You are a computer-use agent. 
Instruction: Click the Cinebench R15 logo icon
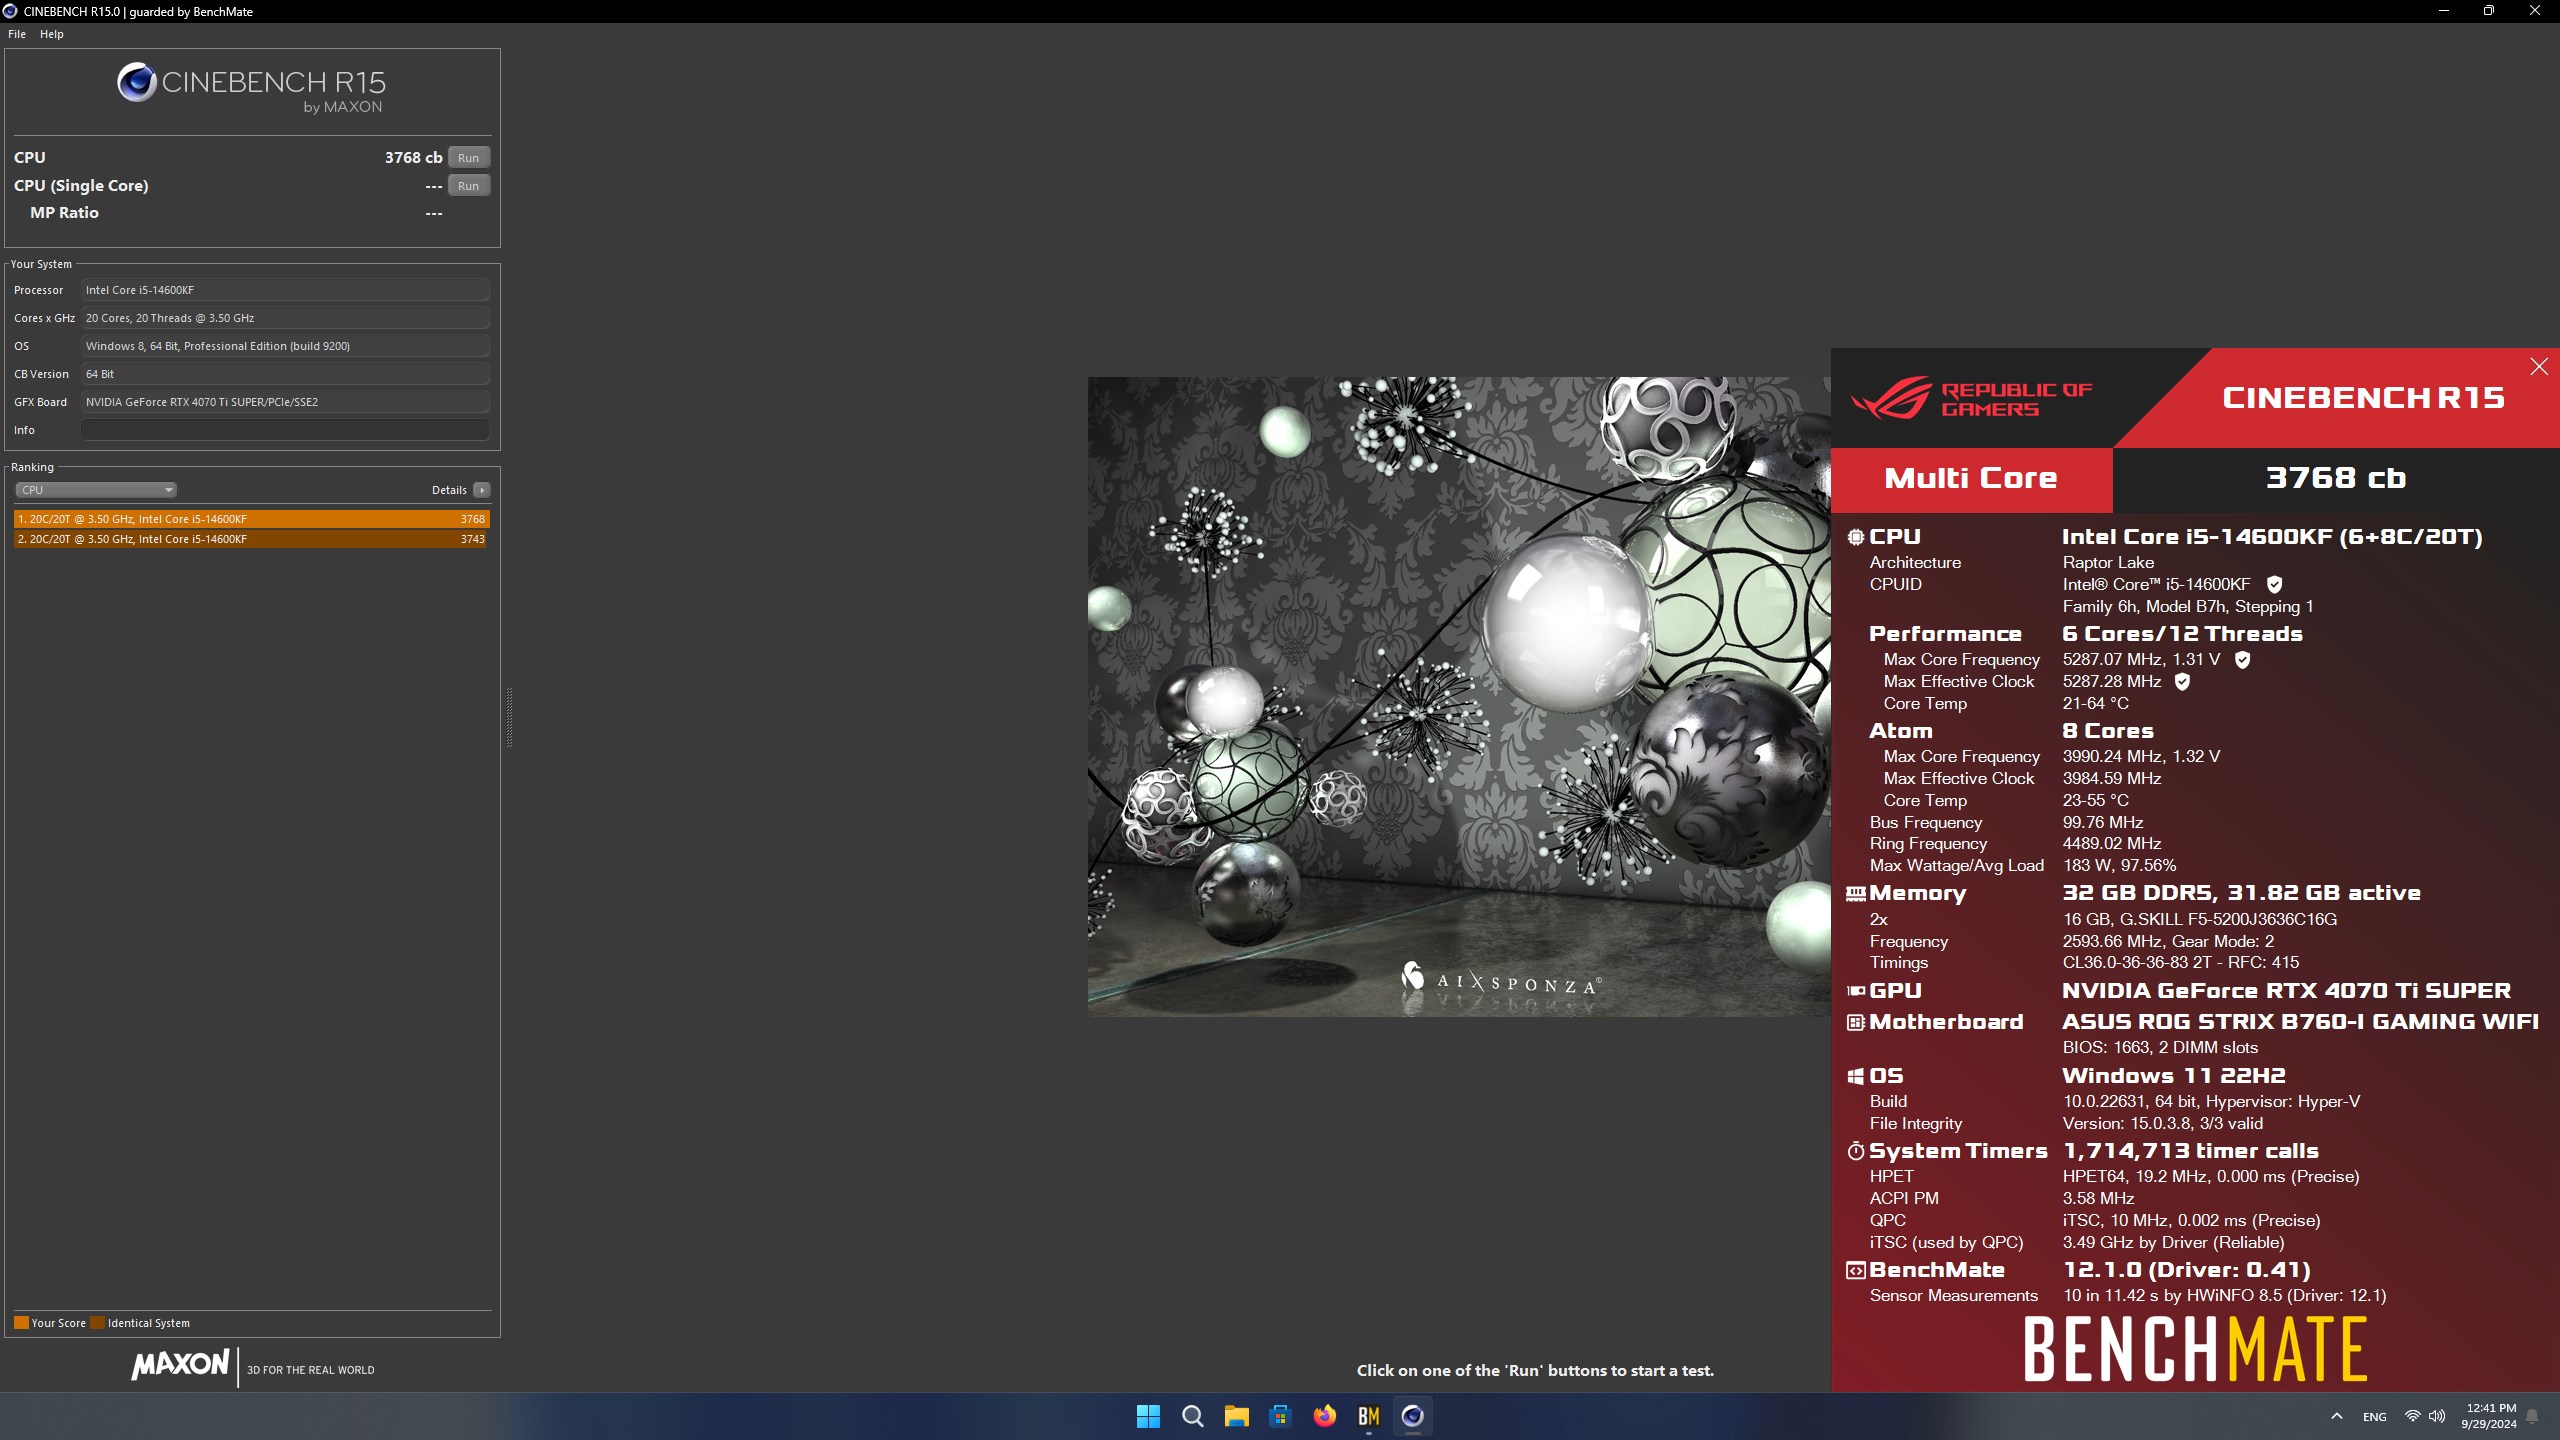137,82
